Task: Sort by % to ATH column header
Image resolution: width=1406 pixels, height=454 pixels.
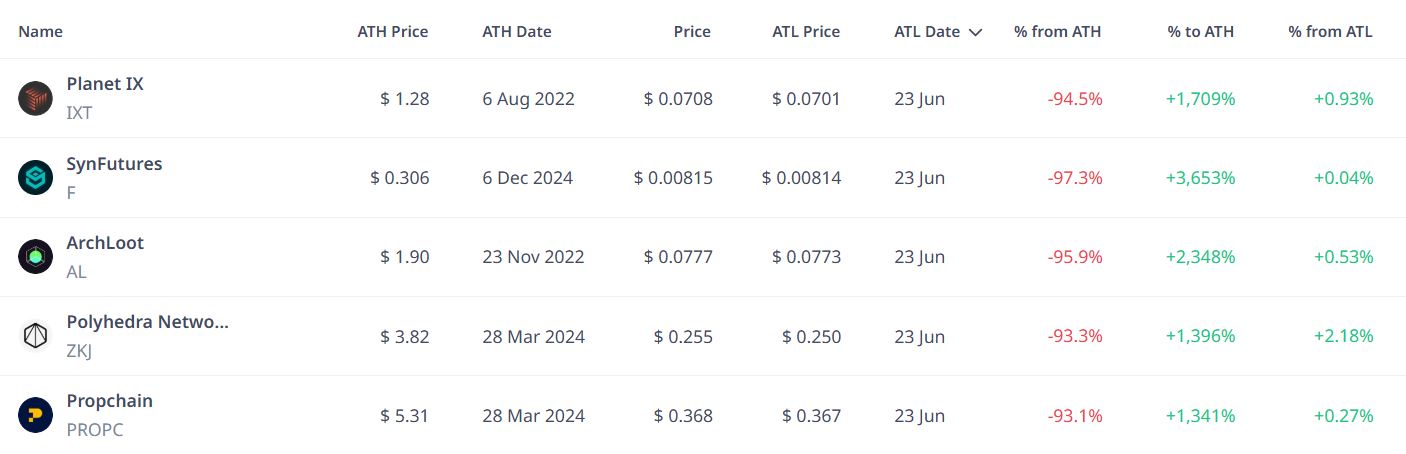Action: pyautogui.click(x=1200, y=31)
